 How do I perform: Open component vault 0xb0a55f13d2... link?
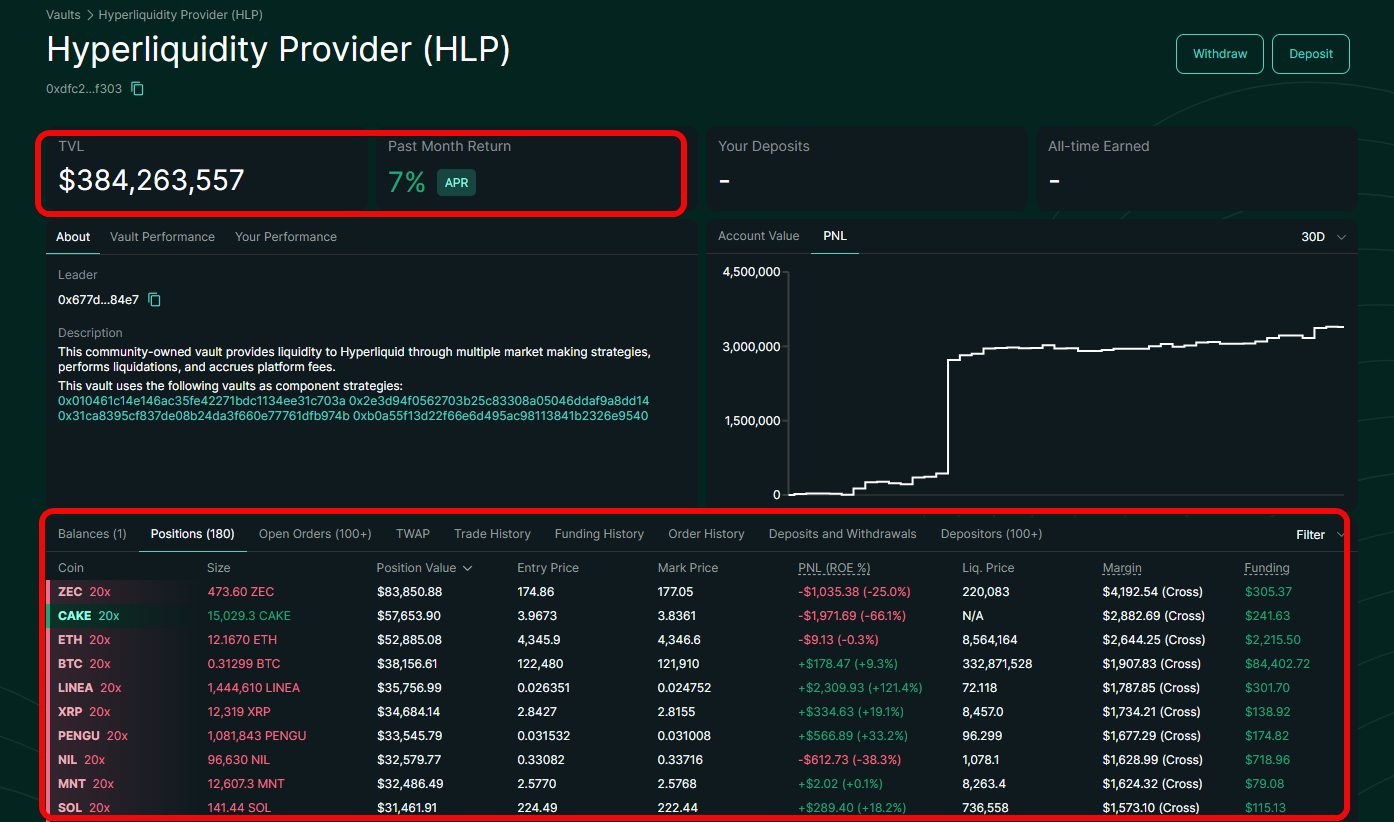(500, 416)
